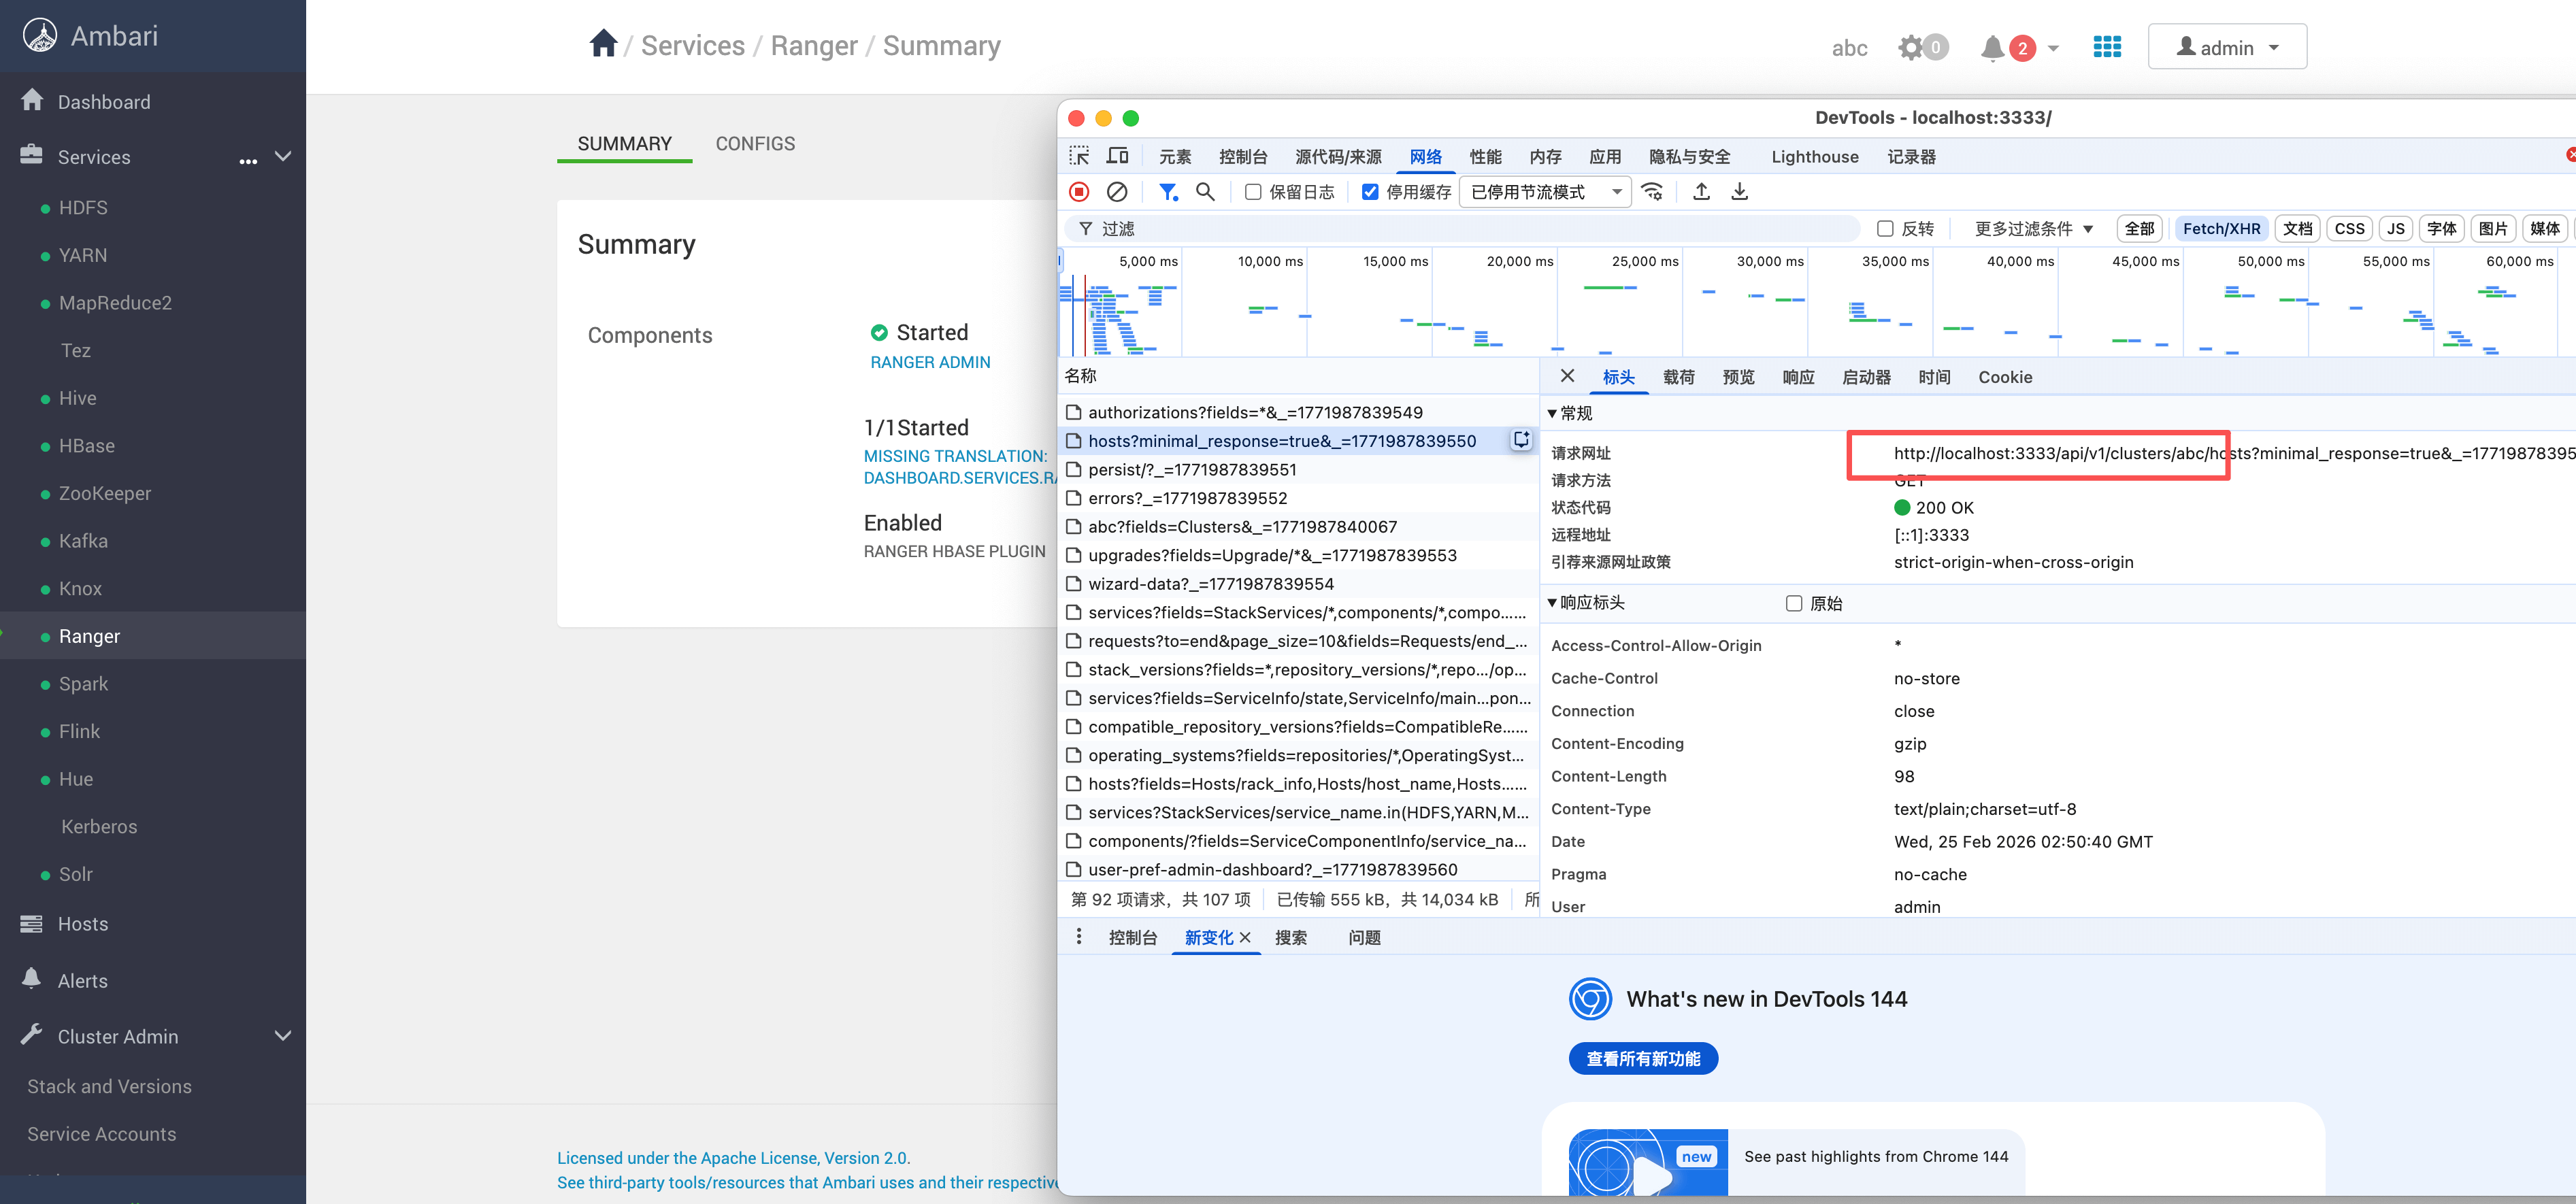Enable the 保留日志 checkbox
2576x1204 pixels.
point(1253,192)
